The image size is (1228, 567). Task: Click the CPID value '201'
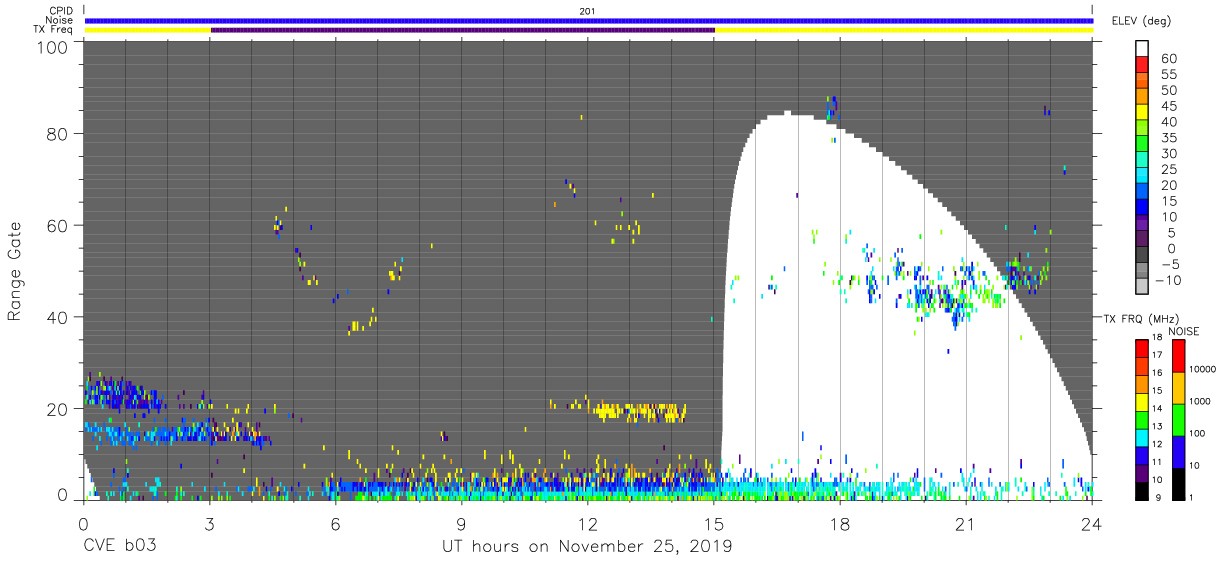588,11
